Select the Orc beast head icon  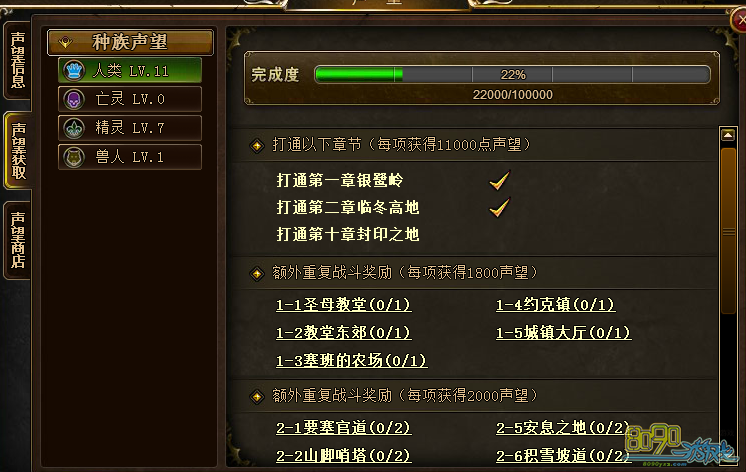point(74,157)
